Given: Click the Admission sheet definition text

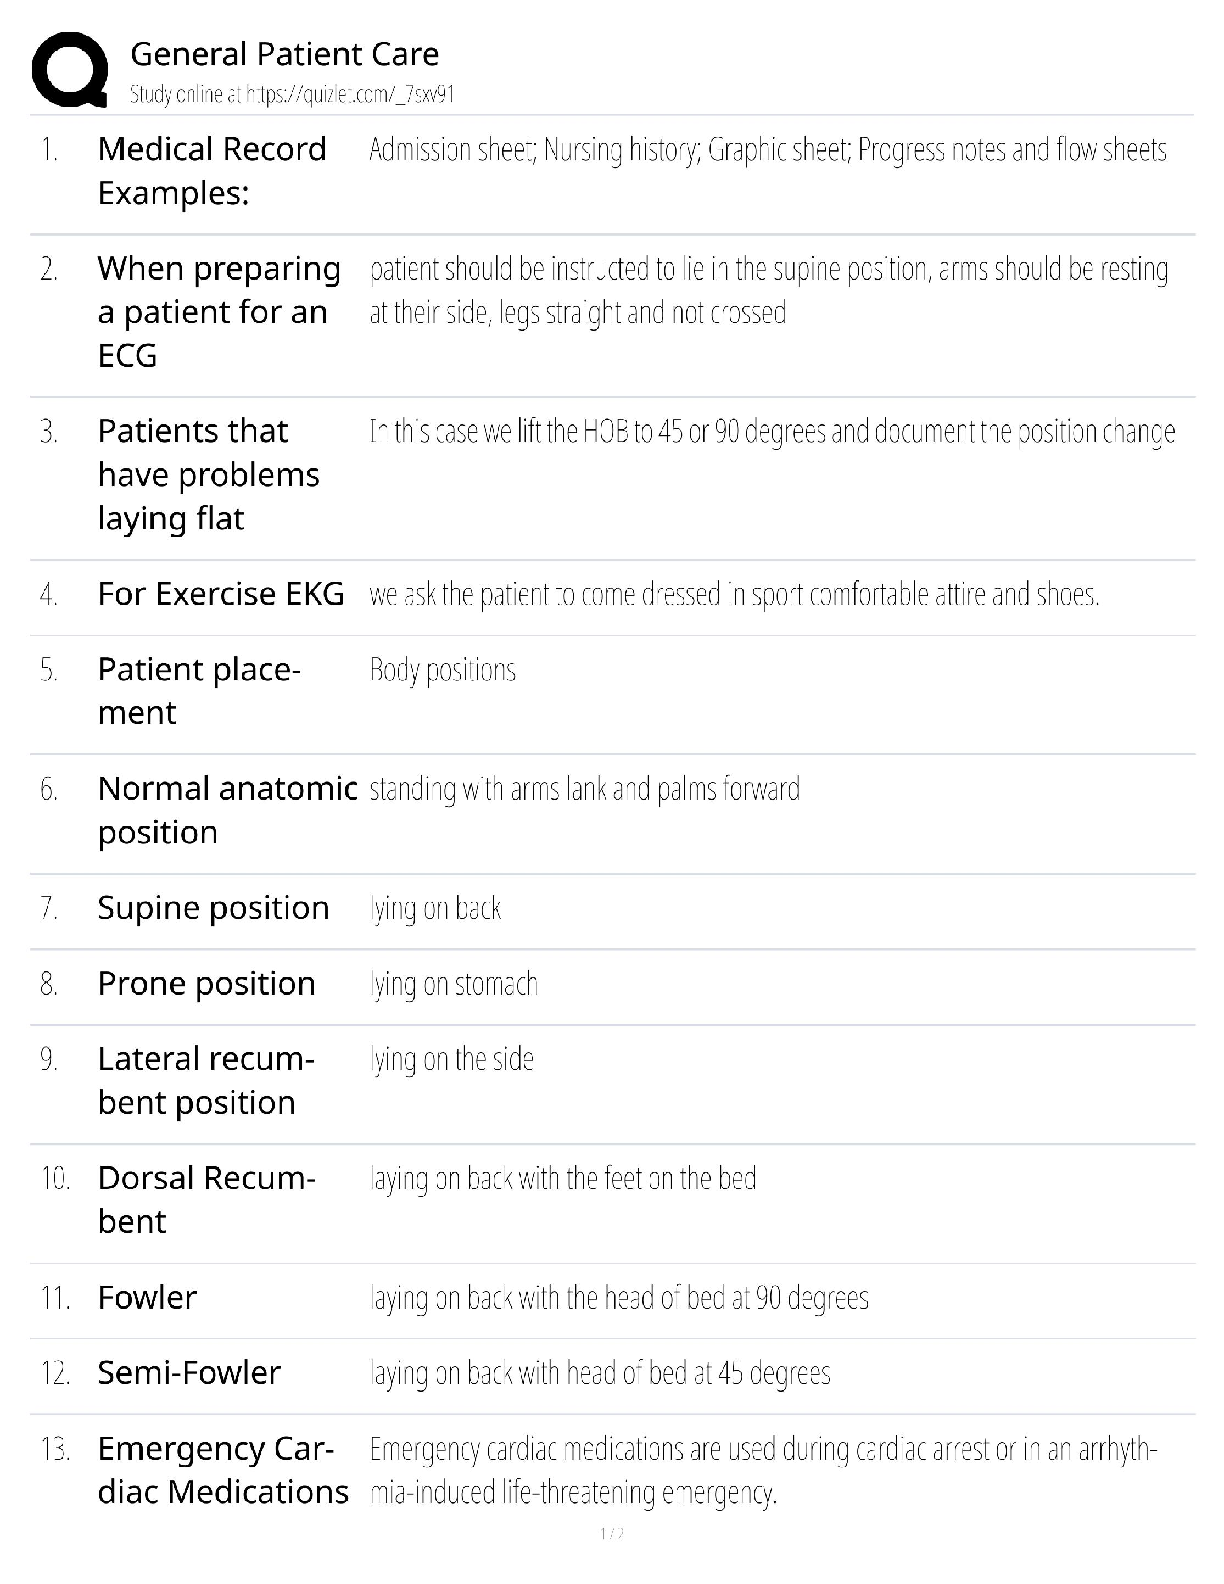Looking at the screenshot, I should pos(767,150).
